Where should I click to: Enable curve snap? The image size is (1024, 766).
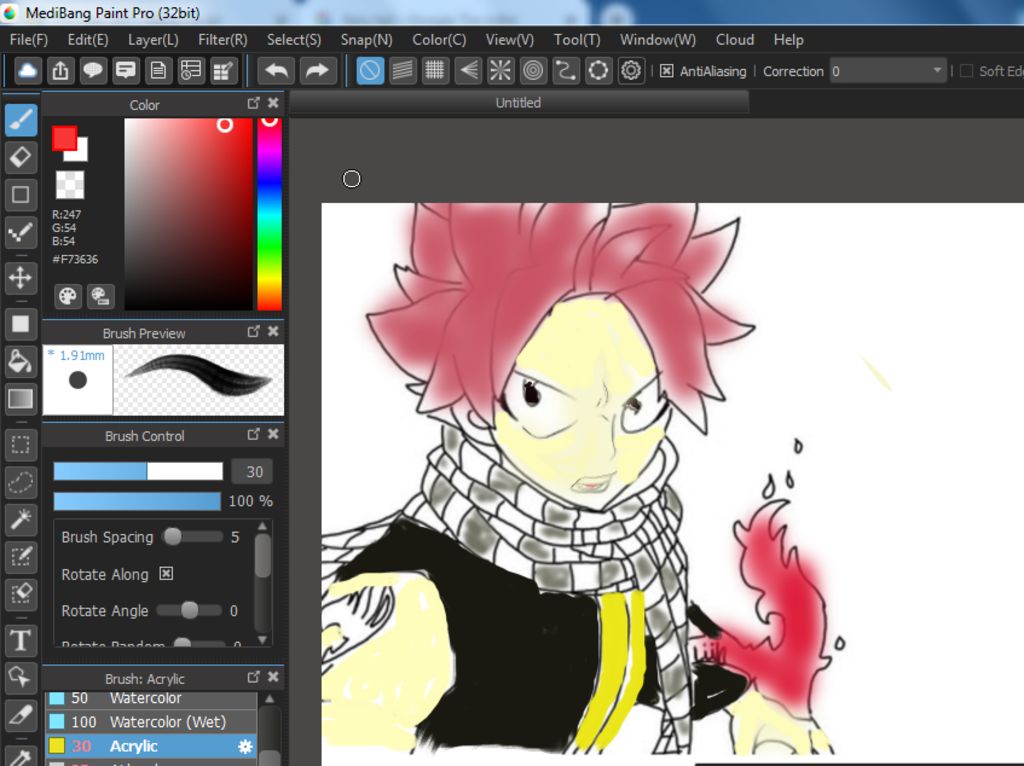(x=566, y=71)
